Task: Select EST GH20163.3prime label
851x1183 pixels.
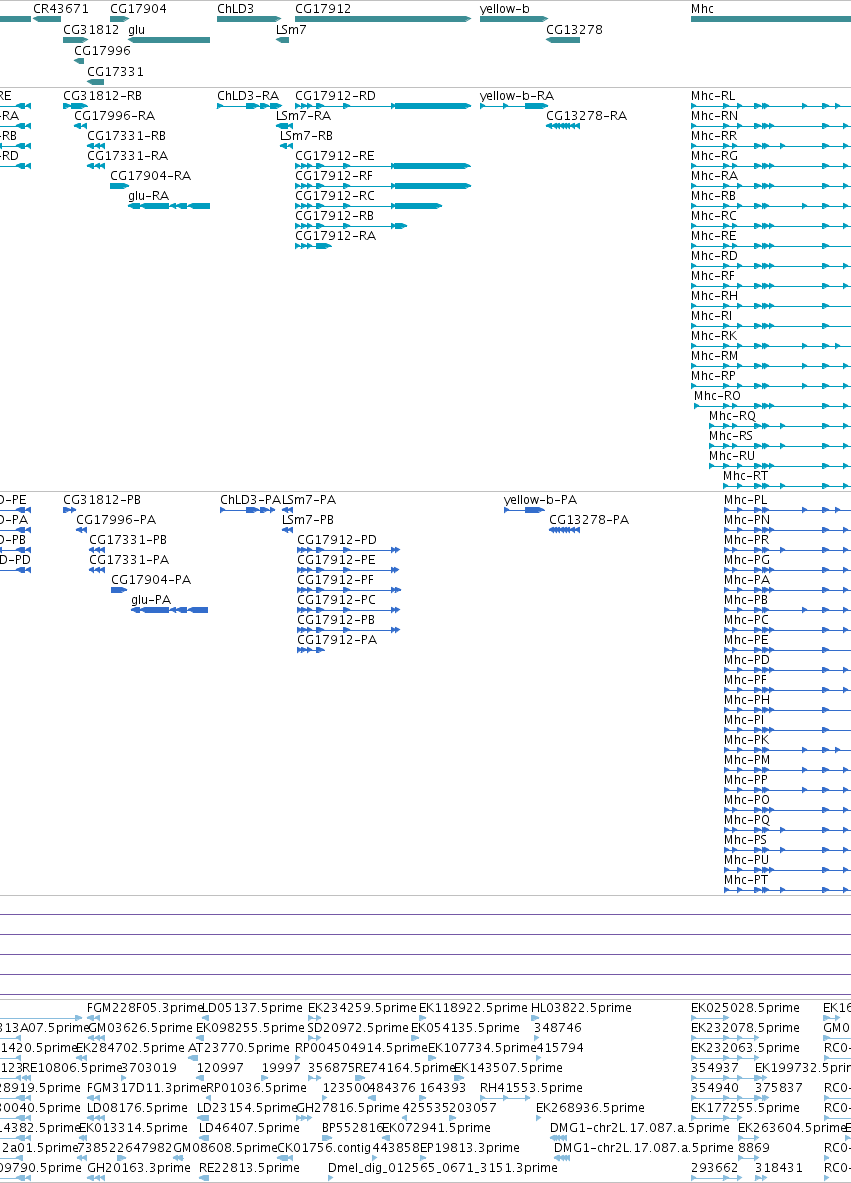Action: point(139,1167)
